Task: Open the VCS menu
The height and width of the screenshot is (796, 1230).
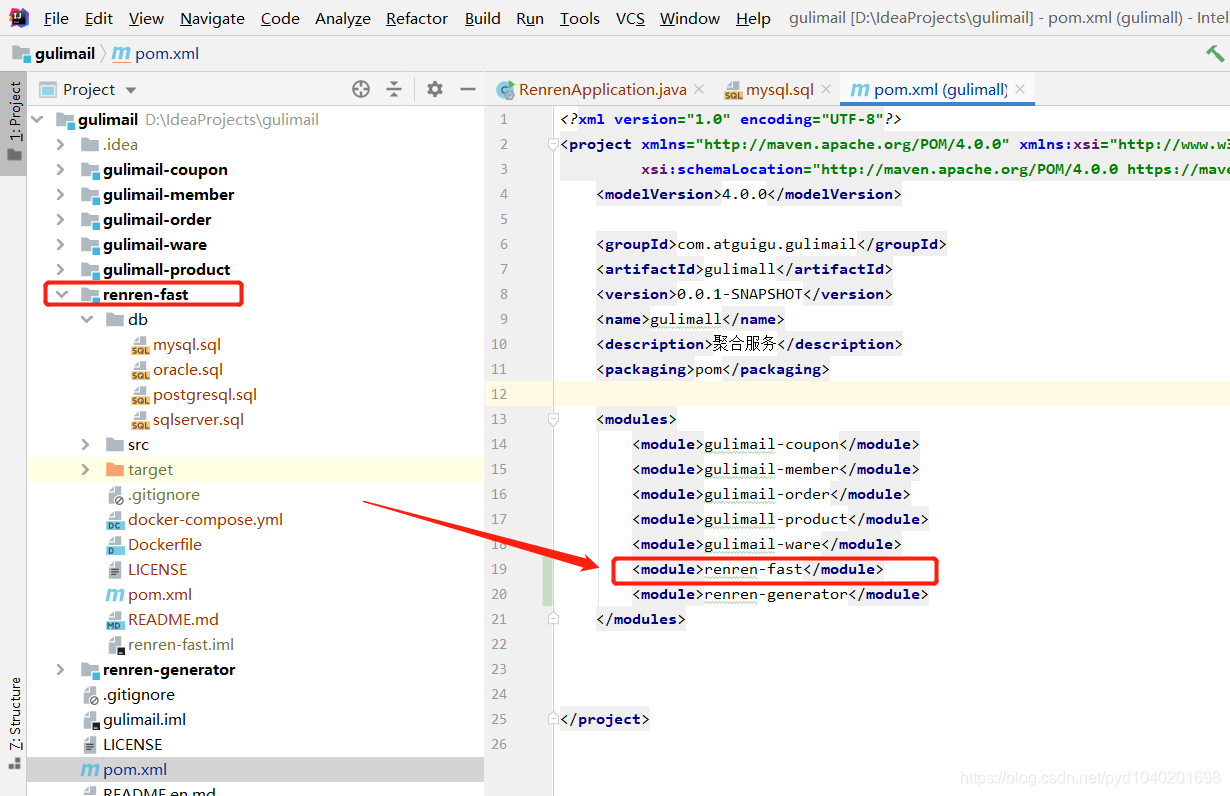Action: pyautogui.click(x=630, y=18)
